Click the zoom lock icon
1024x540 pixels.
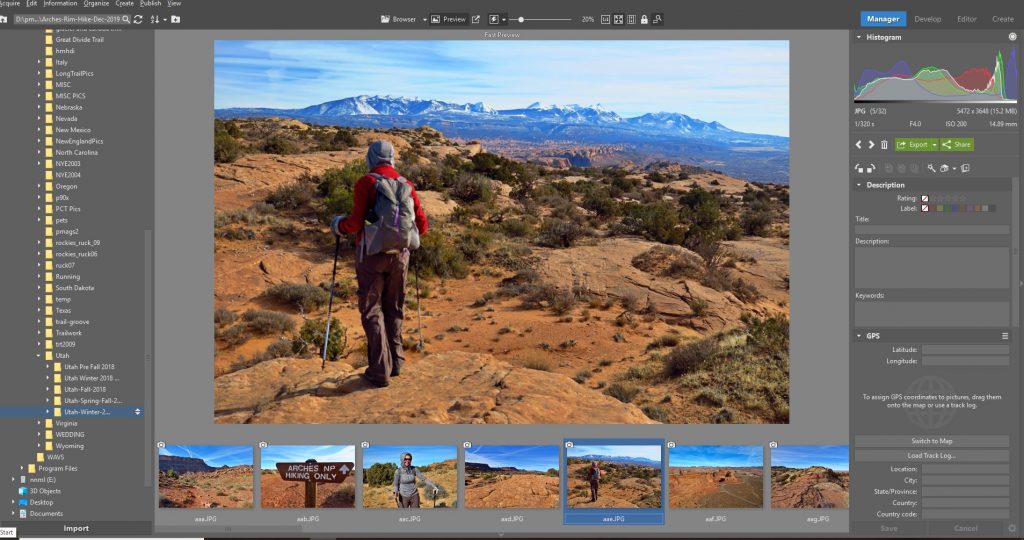pos(644,19)
